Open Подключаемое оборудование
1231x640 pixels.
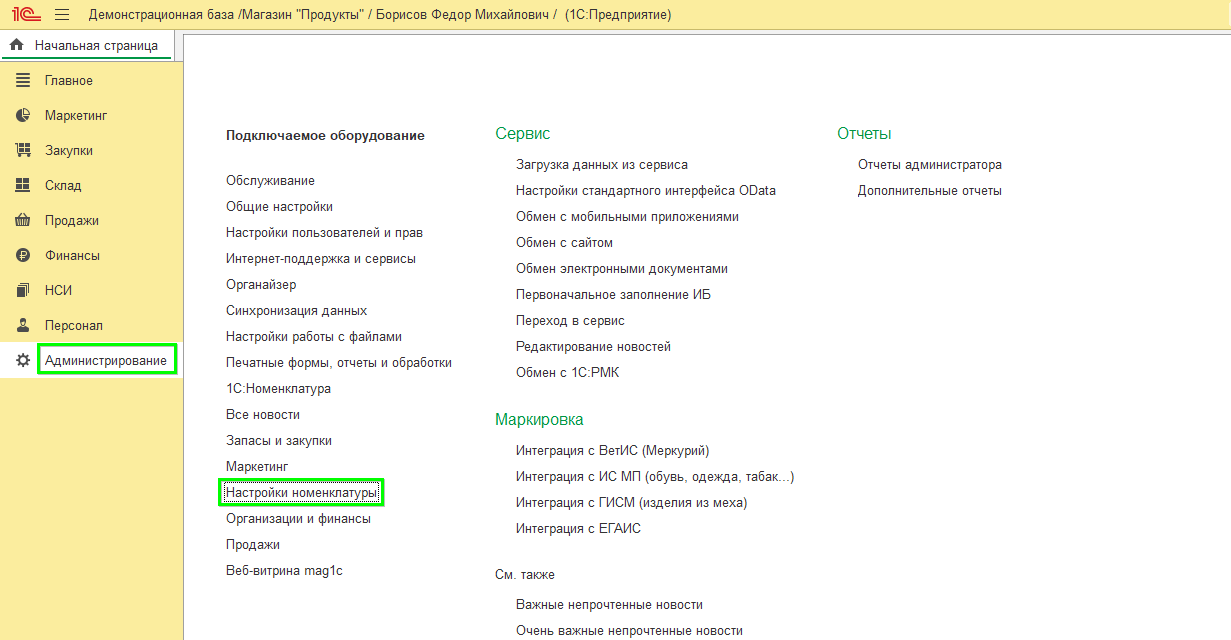[325, 135]
